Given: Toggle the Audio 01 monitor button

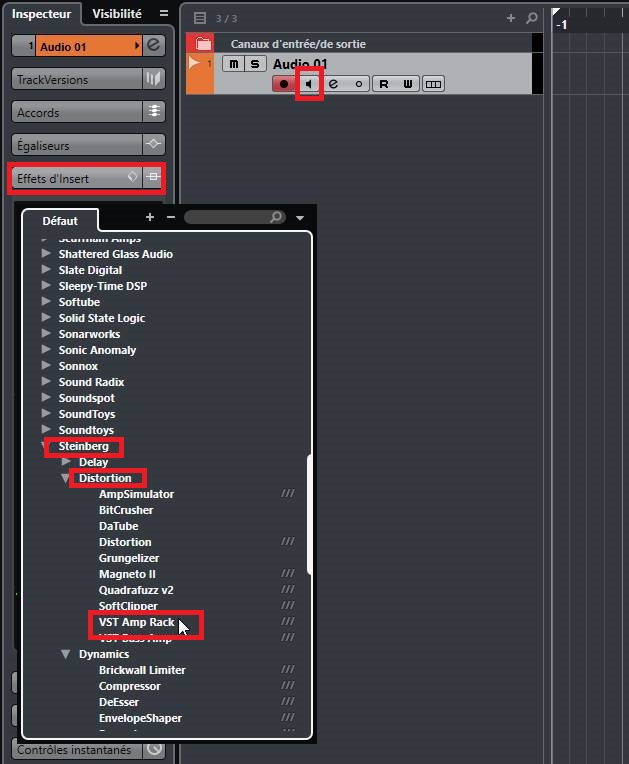Looking at the screenshot, I should tap(309, 84).
